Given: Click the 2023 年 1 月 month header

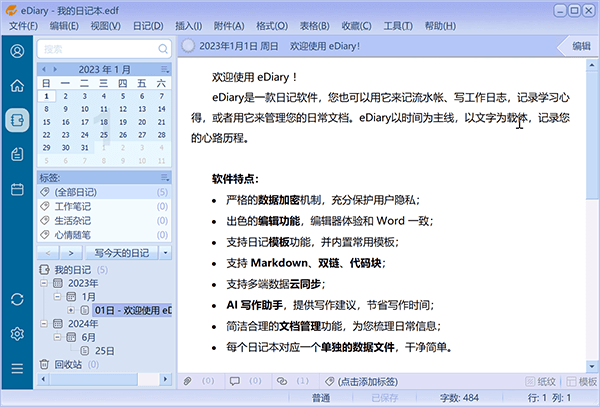Looking at the screenshot, I should point(104,70).
